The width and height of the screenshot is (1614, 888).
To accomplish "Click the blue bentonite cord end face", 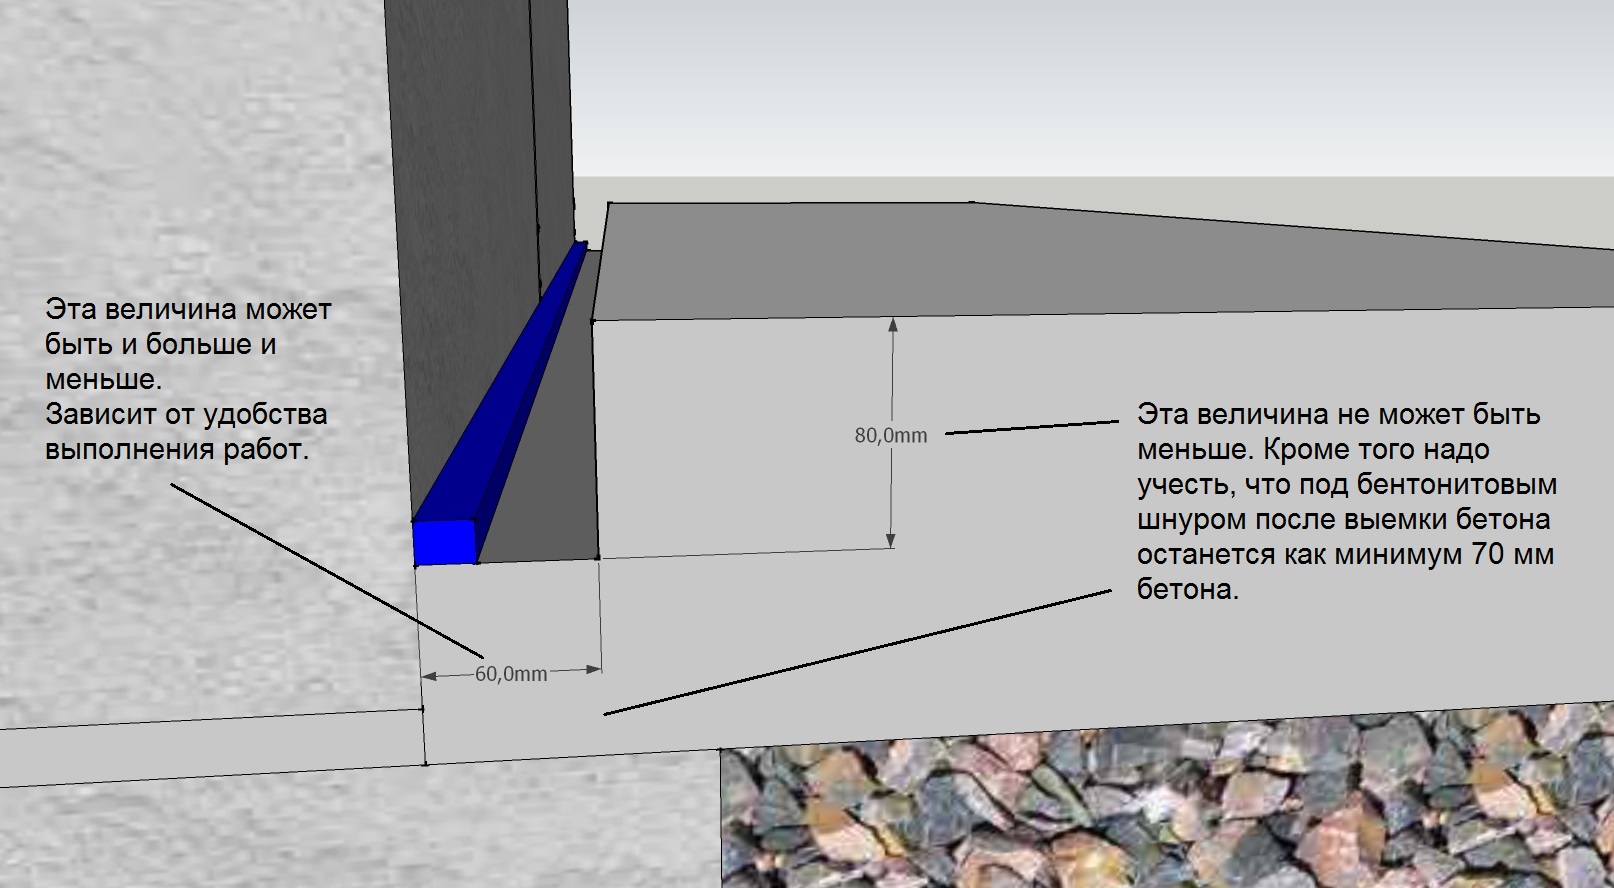I will click(x=445, y=543).
